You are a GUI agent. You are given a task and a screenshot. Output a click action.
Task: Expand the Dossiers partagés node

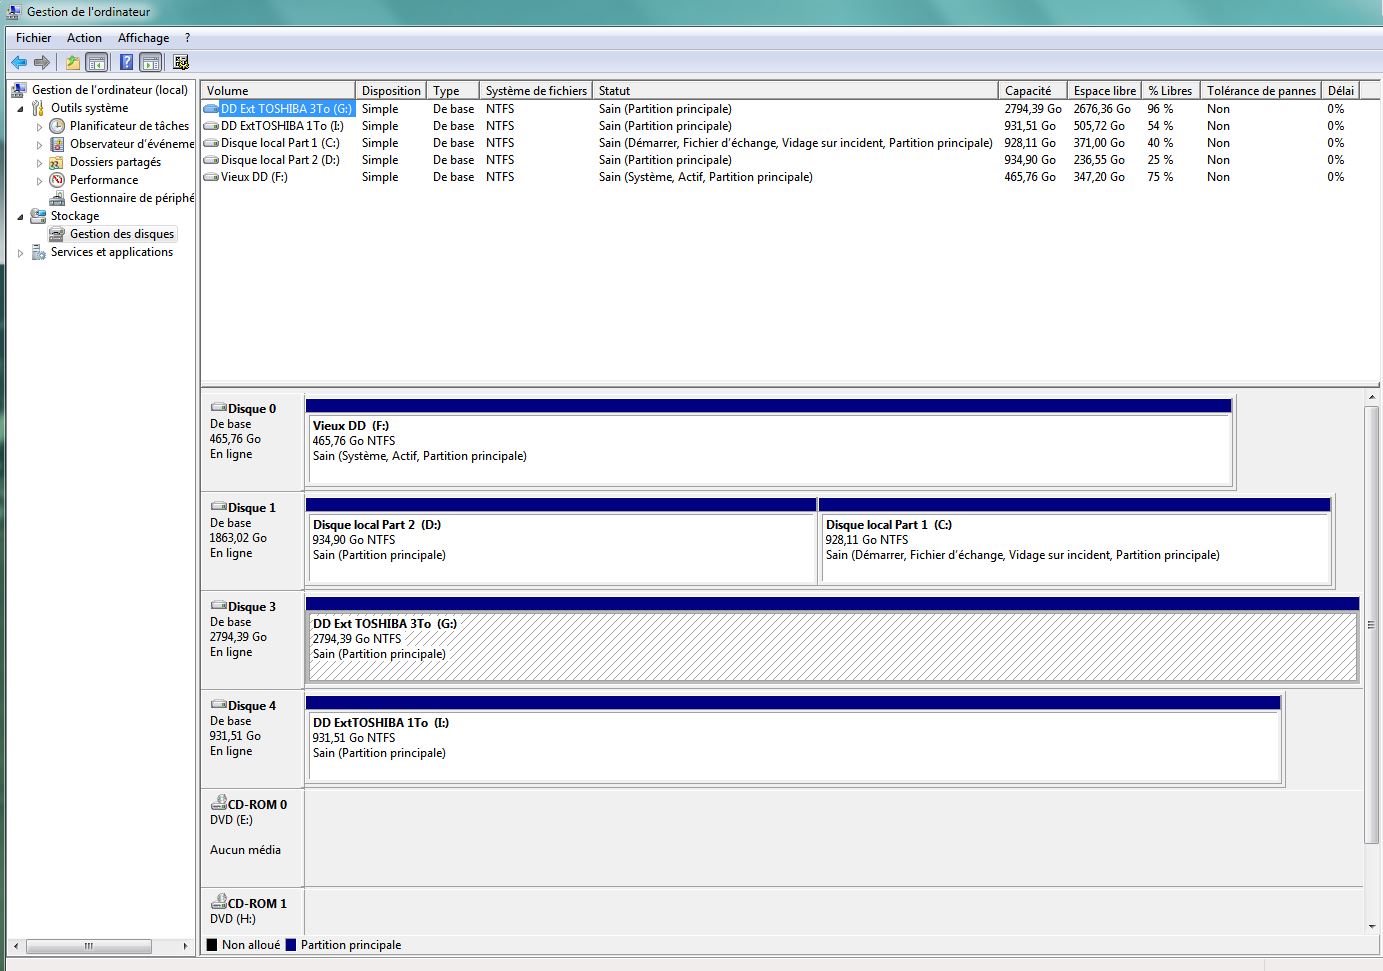39,163
